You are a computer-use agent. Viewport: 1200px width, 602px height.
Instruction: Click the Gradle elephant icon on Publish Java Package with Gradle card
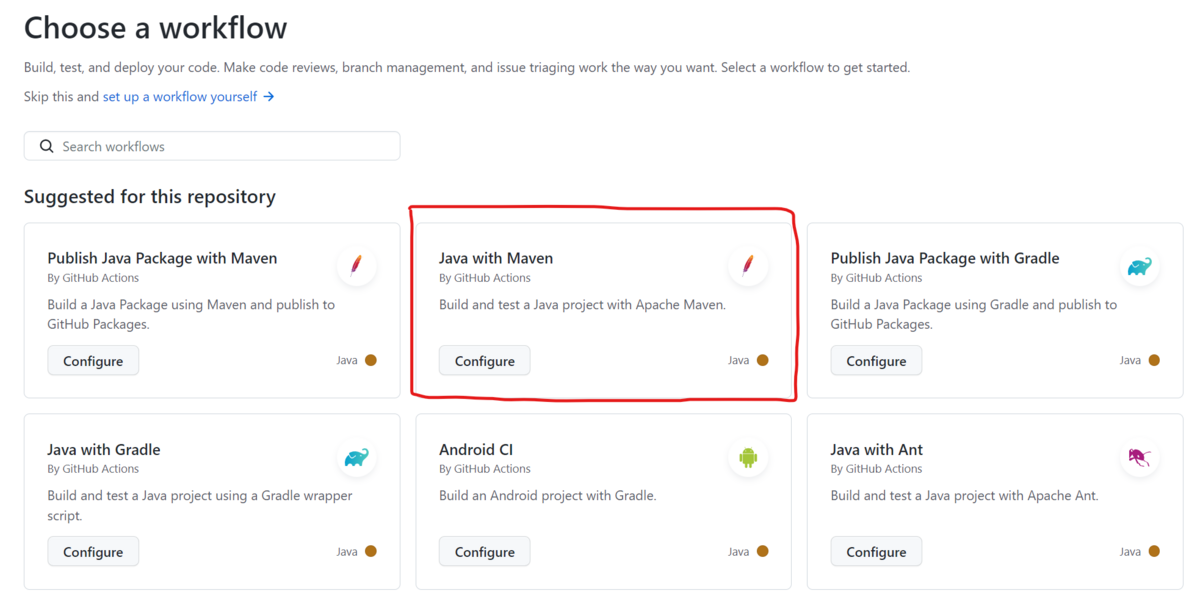[x=1140, y=266]
